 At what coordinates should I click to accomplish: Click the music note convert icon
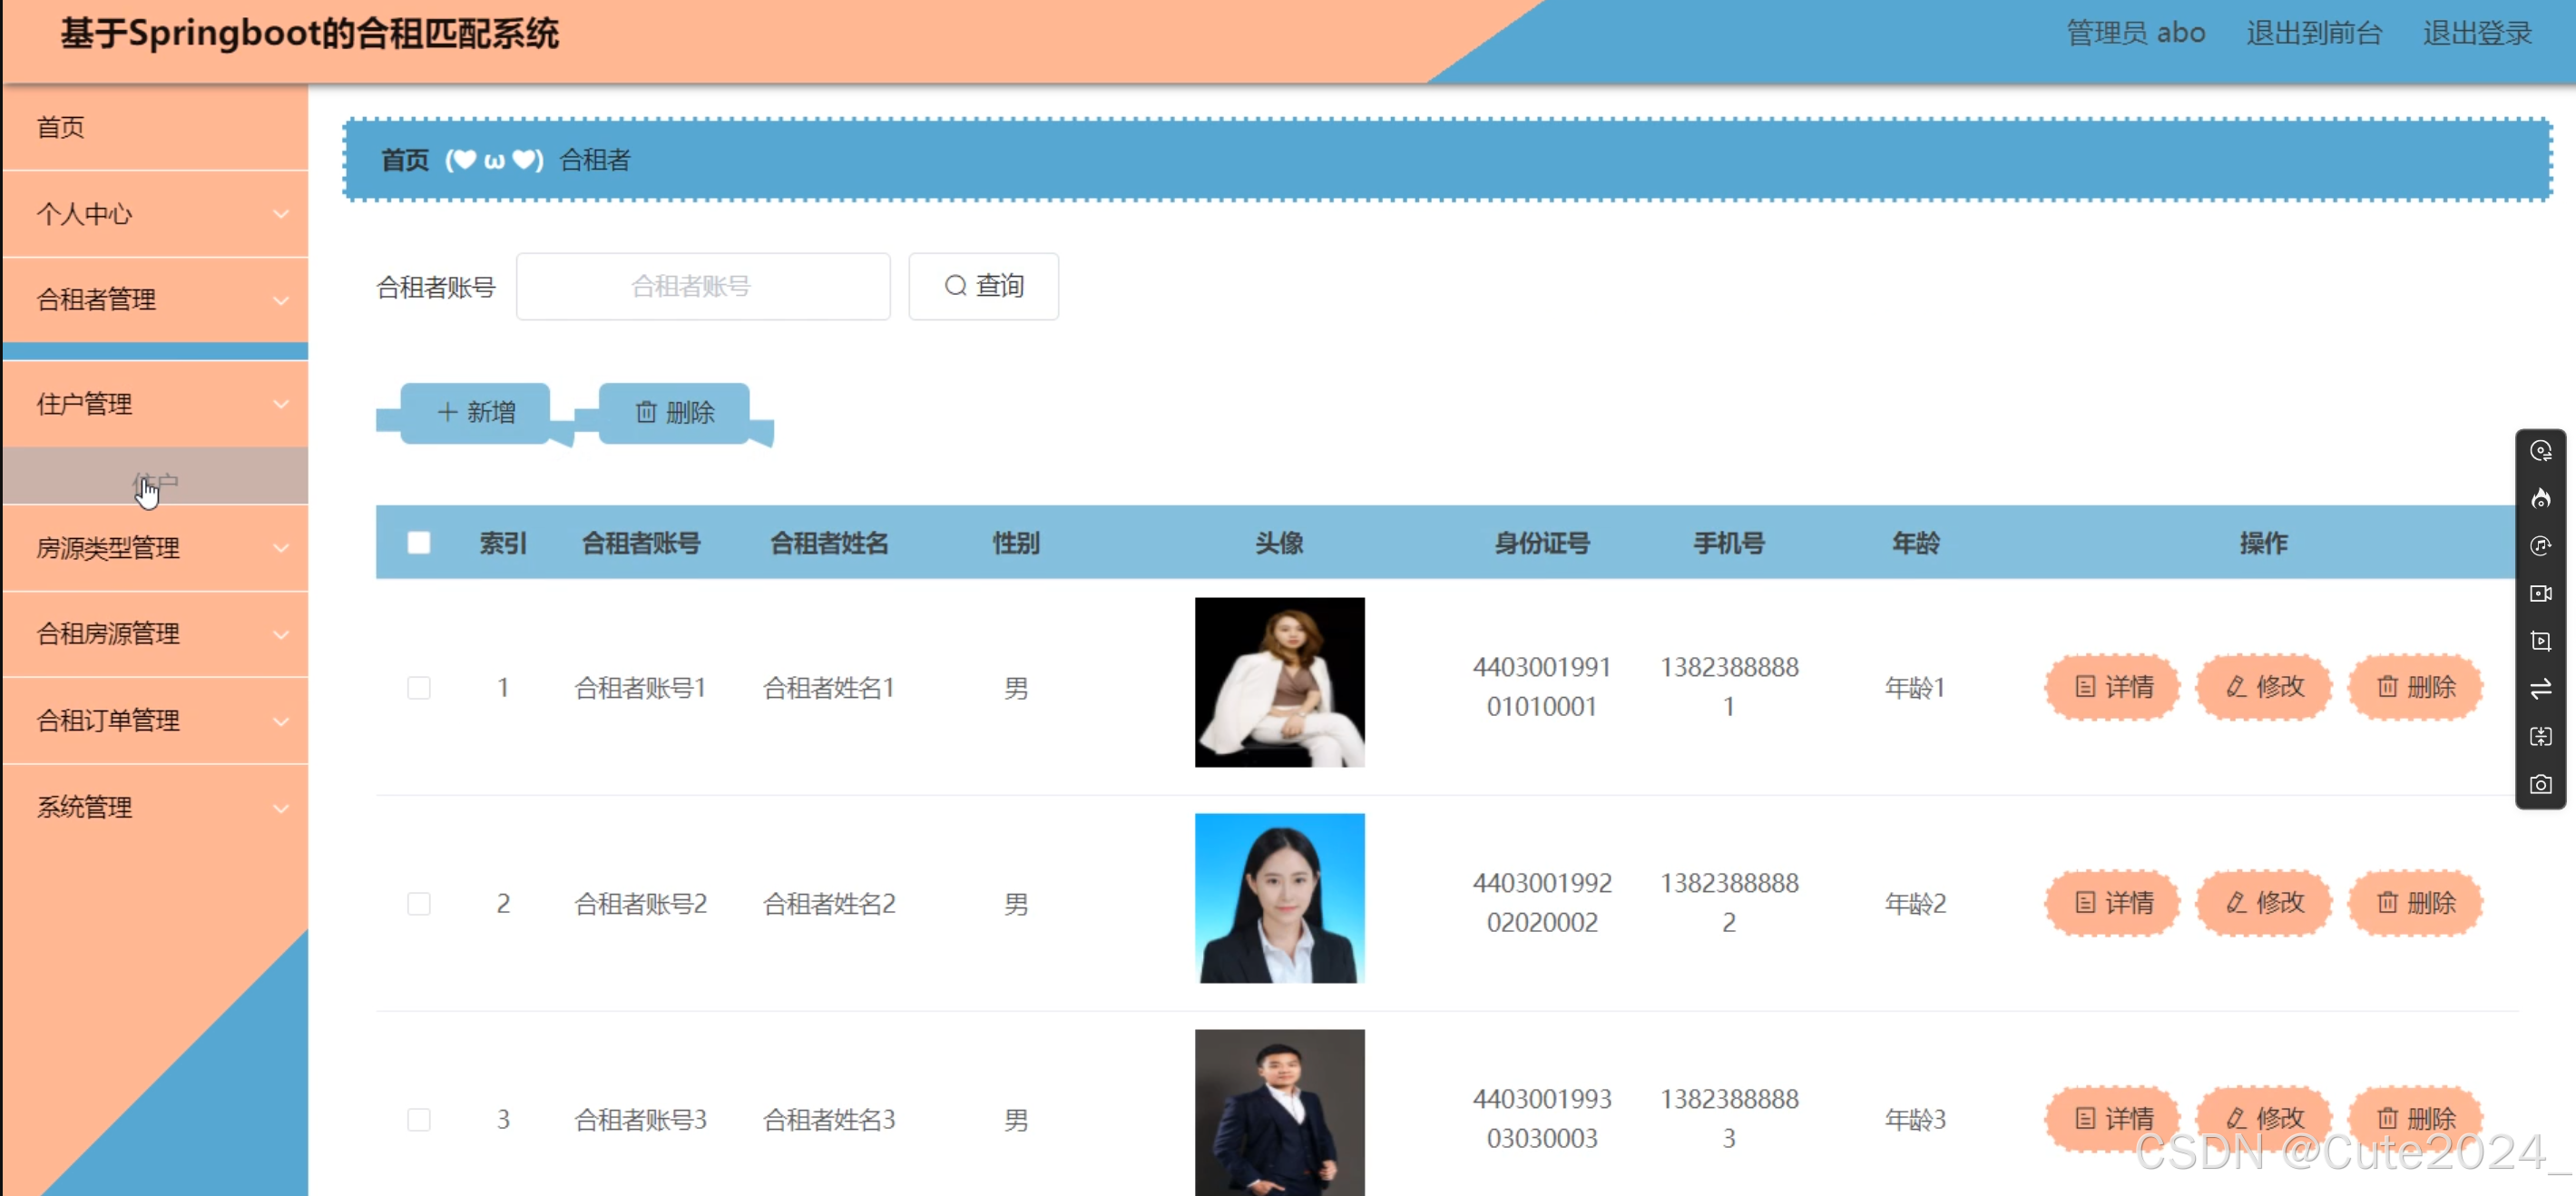(2540, 546)
